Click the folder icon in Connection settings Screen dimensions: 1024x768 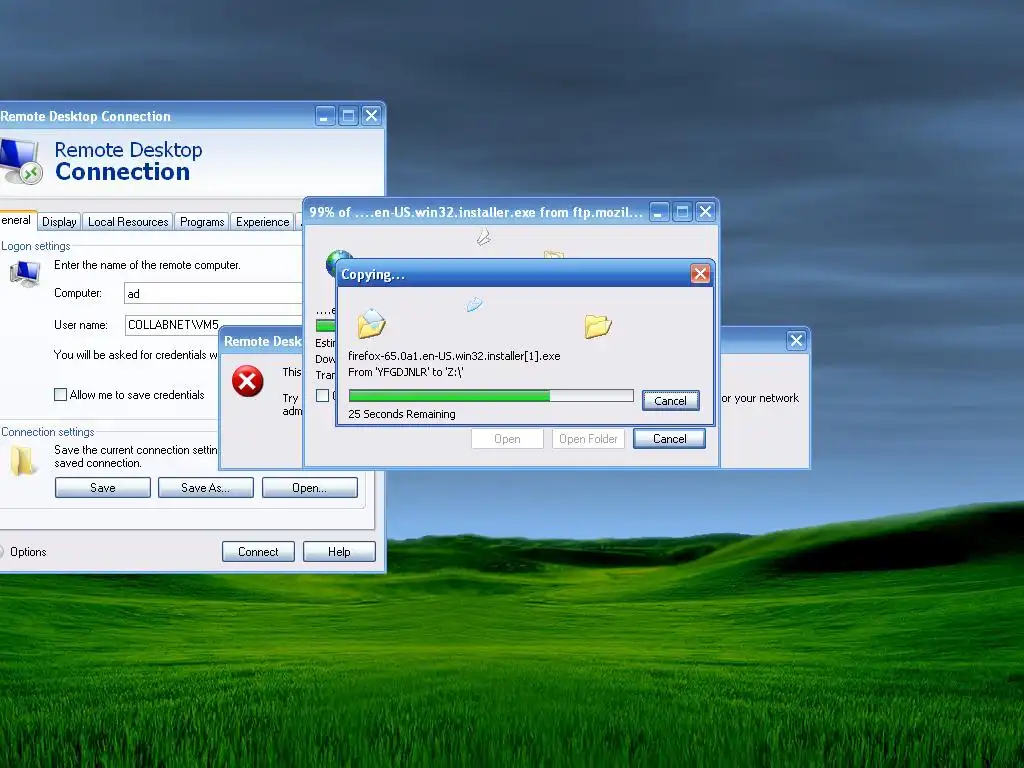coord(23,460)
